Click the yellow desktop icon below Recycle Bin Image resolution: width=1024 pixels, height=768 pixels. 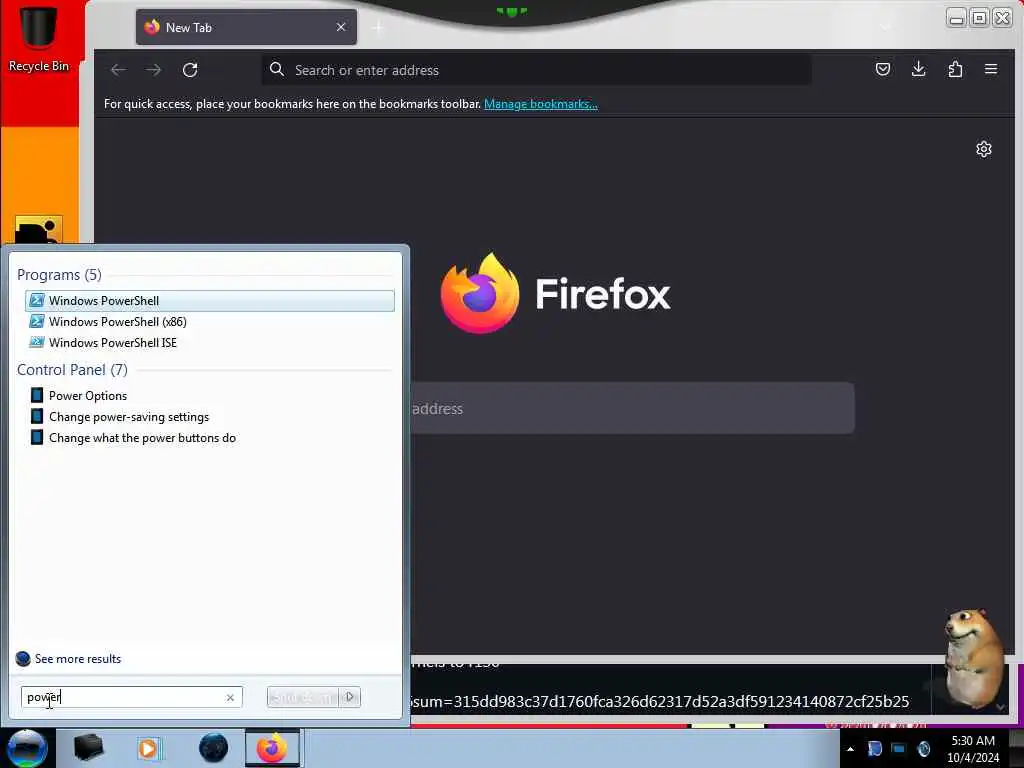[x=39, y=230]
